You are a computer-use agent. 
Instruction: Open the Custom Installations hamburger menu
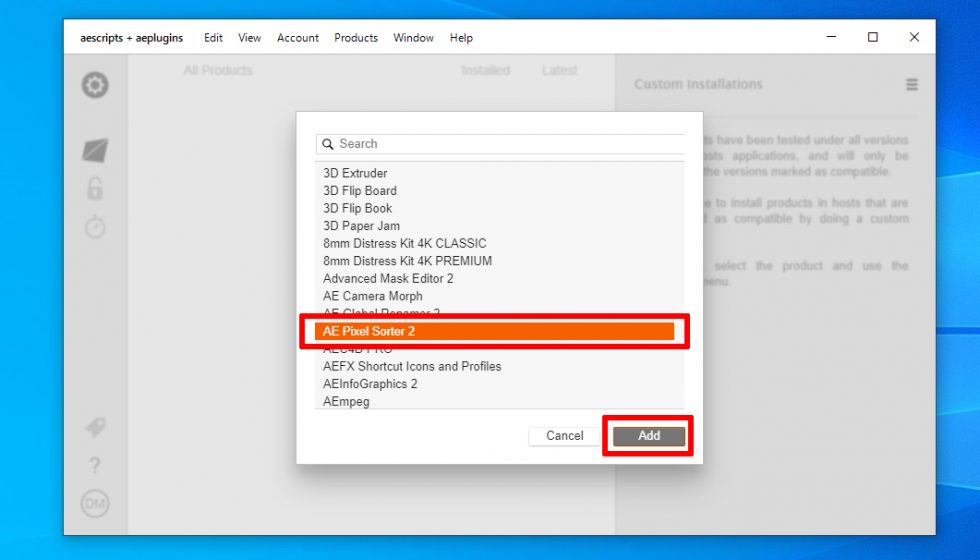(x=912, y=84)
